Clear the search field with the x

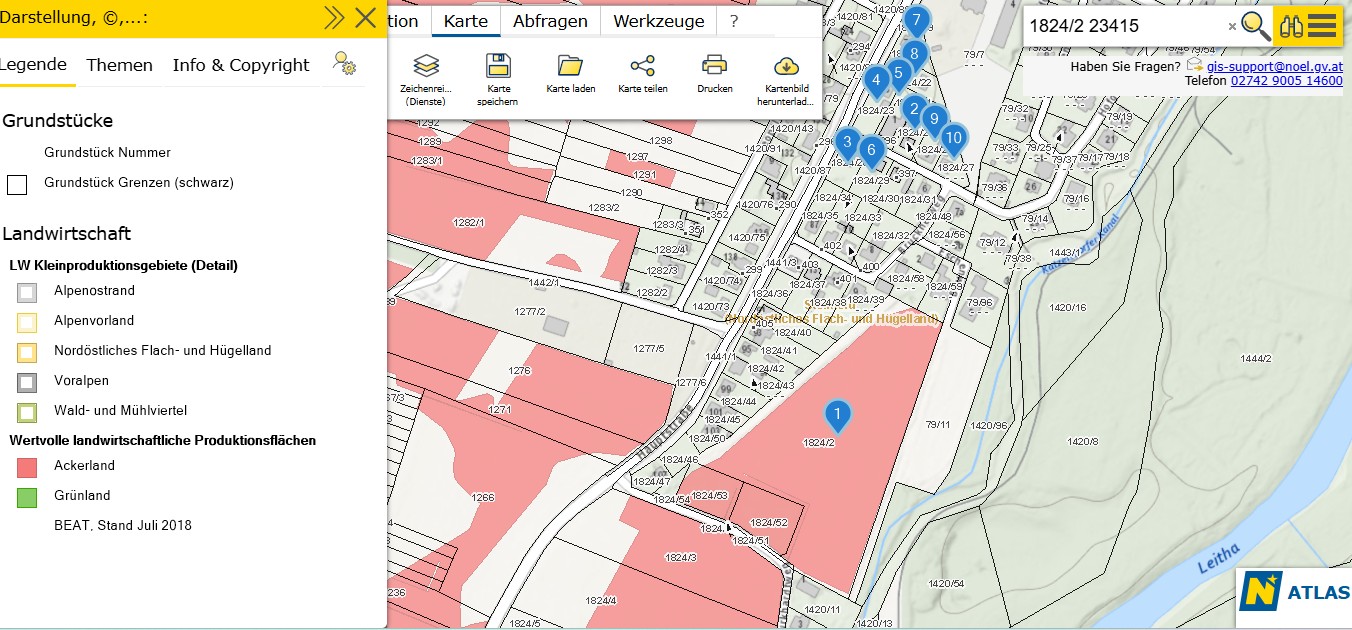(1232, 27)
